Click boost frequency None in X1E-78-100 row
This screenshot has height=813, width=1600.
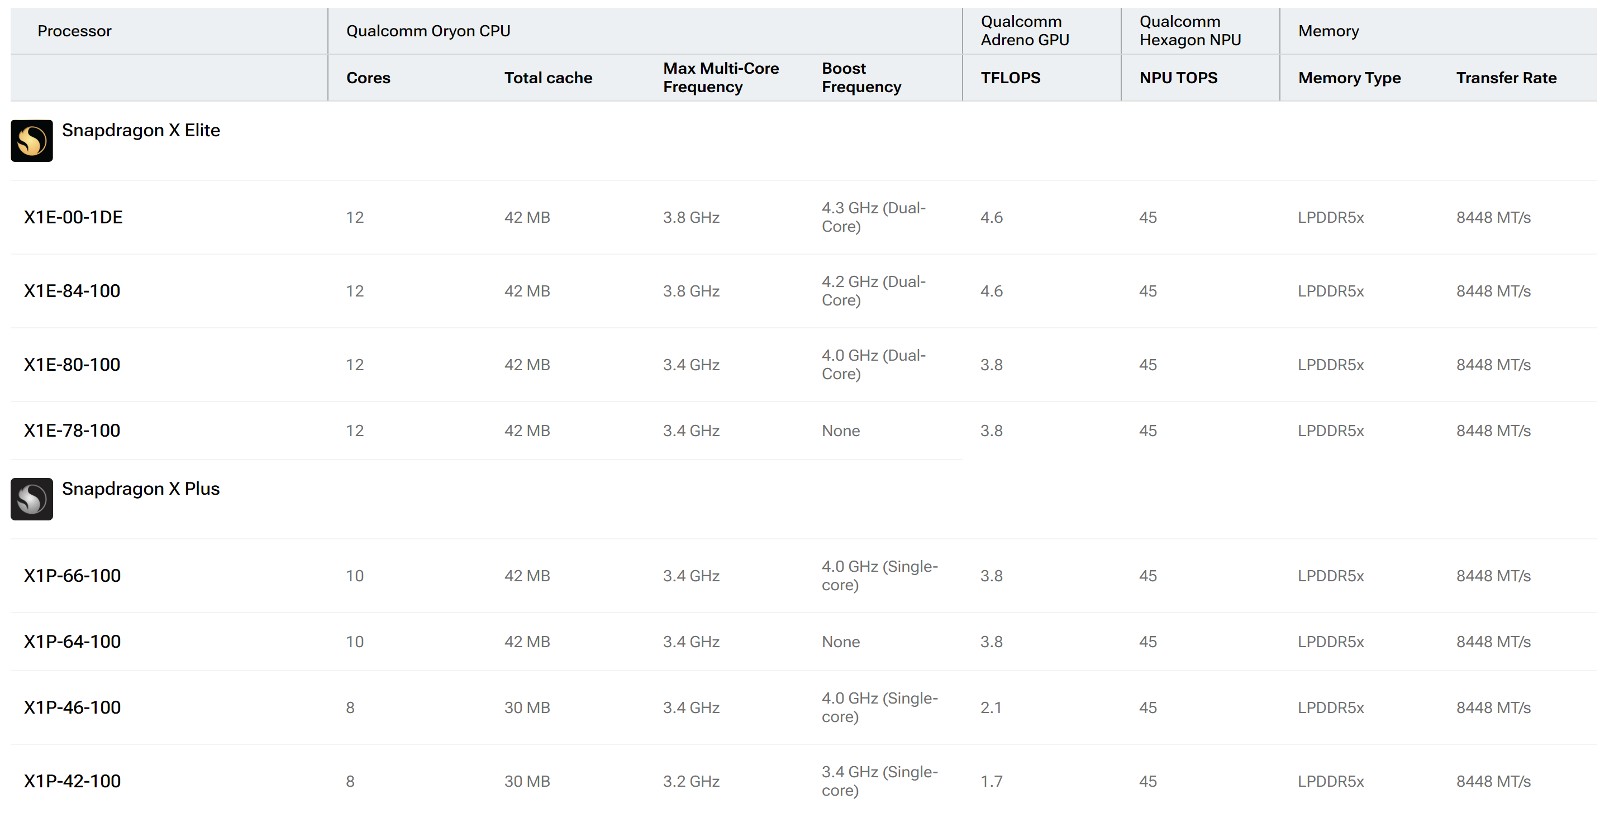pyautogui.click(x=841, y=431)
